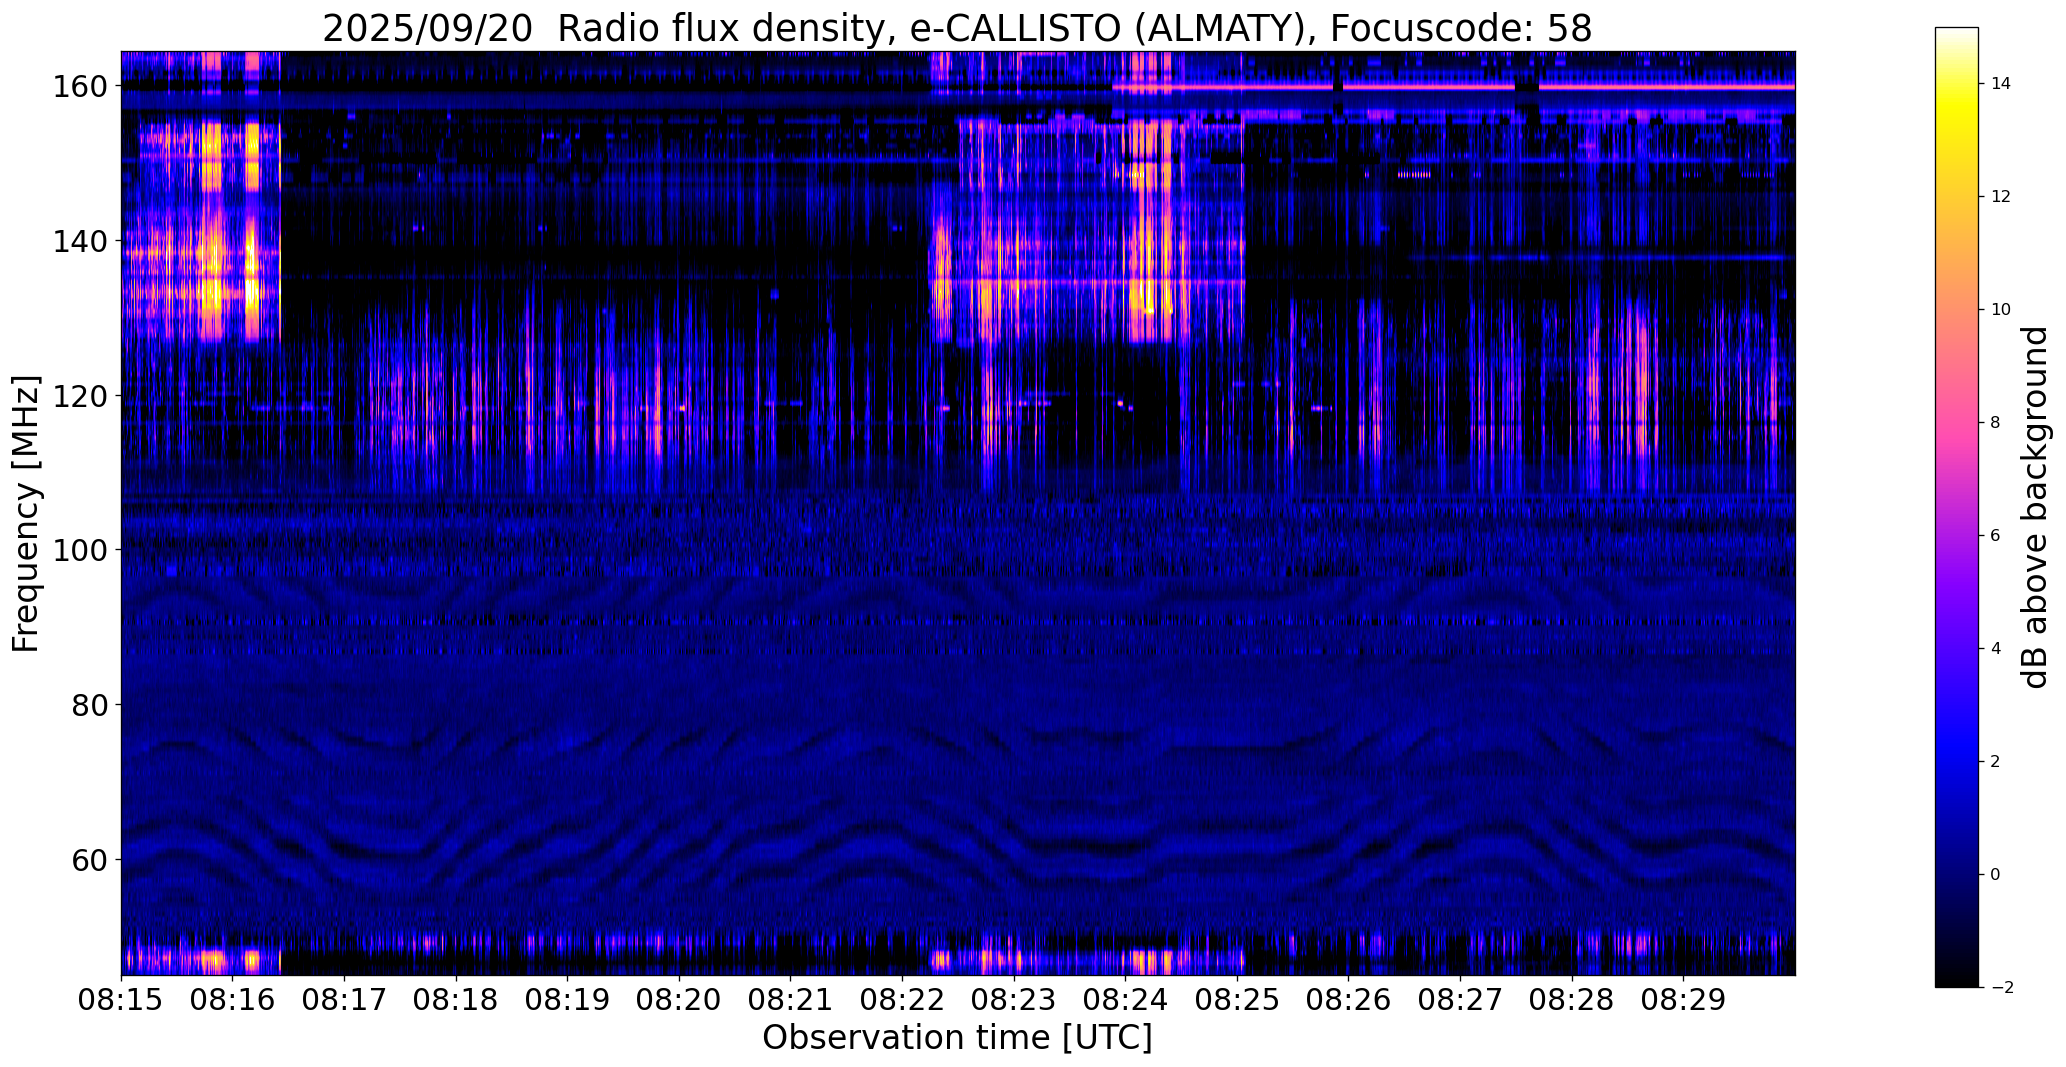Click the 80 frequency tick label

pyautogui.click(x=92, y=705)
